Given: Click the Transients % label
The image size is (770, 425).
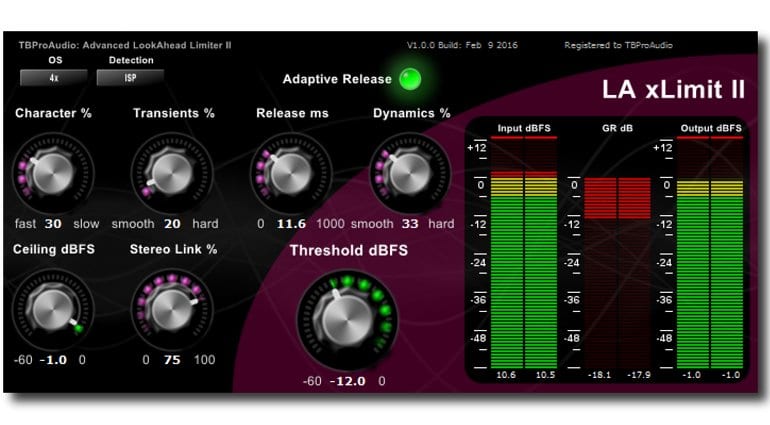Looking at the screenshot, I should tap(173, 113).
